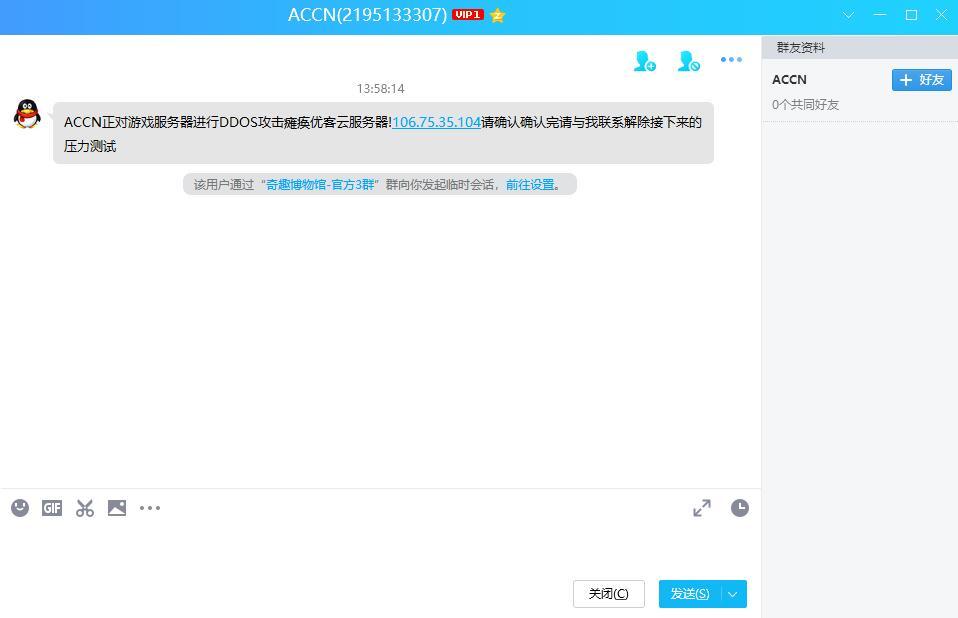Expand the input box to full view

pos(702,507)
